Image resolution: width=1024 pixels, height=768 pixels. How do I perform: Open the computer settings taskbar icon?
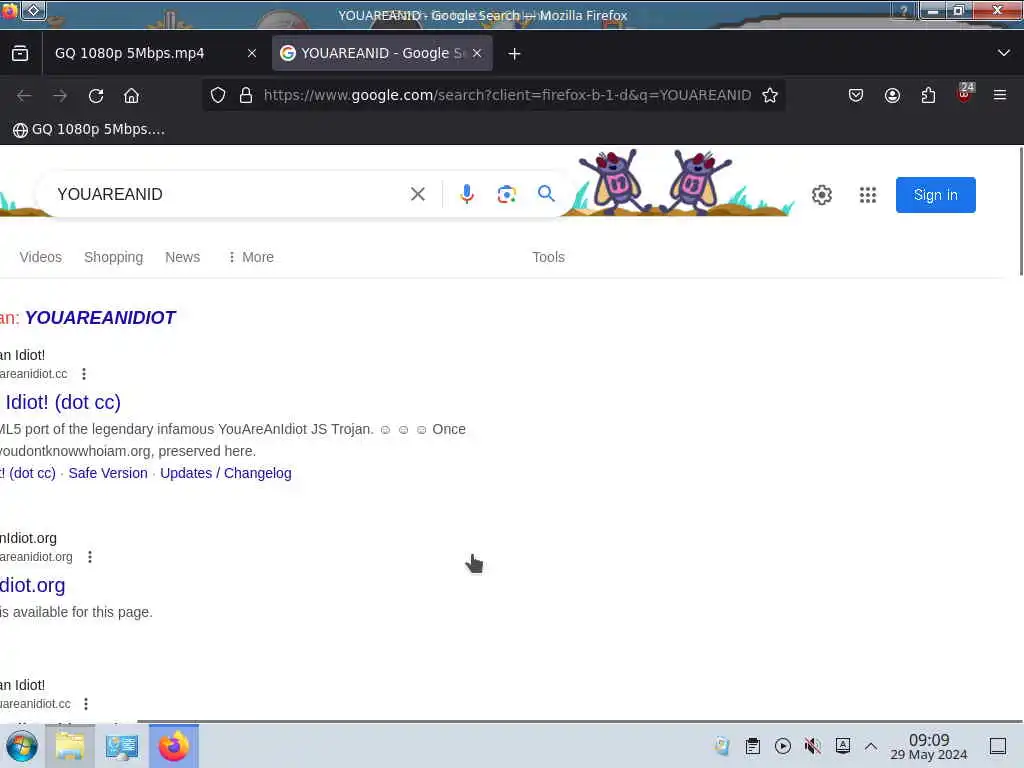pyautogui.click(x=122, y=746)
